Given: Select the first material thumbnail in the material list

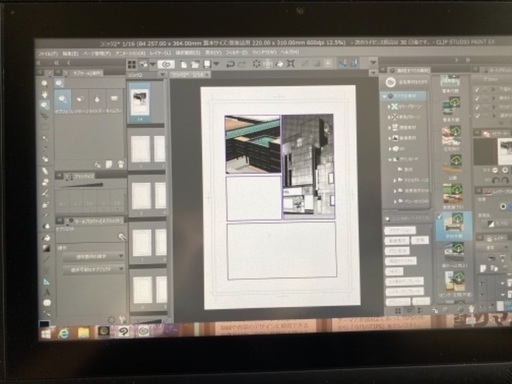Looking at the screenshot, I should tap(450, 81).
